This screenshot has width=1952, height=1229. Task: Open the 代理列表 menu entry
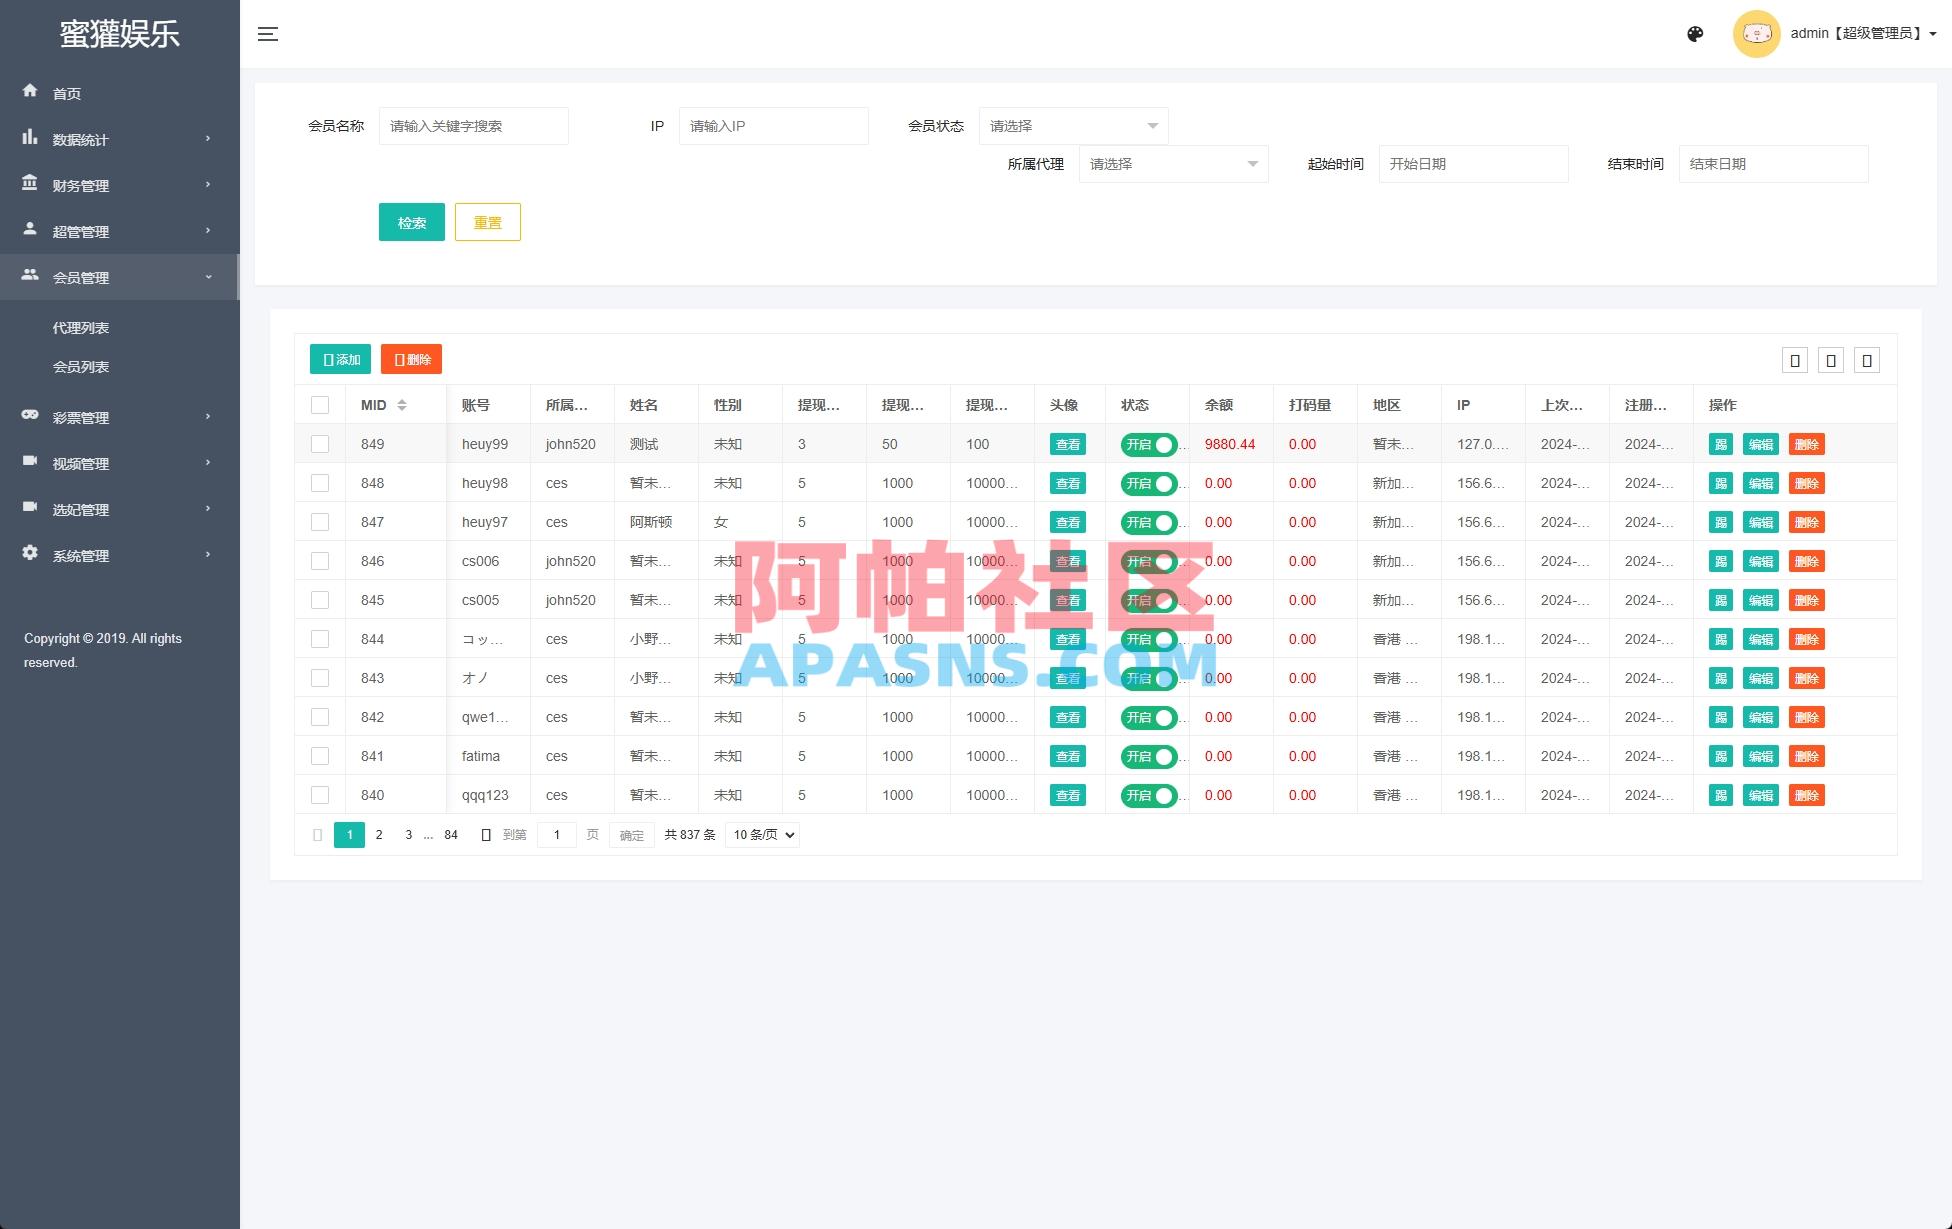81,327
